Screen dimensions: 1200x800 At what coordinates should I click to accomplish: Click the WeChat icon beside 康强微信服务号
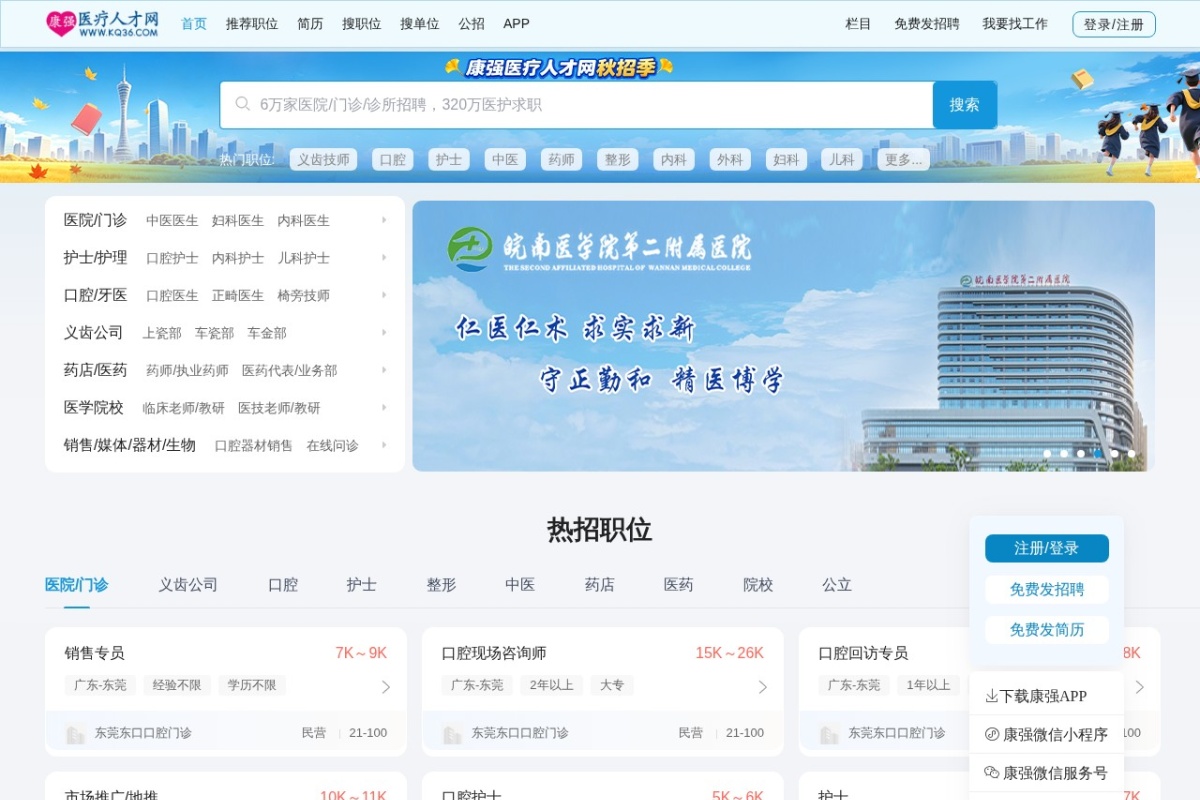(992, 772)
